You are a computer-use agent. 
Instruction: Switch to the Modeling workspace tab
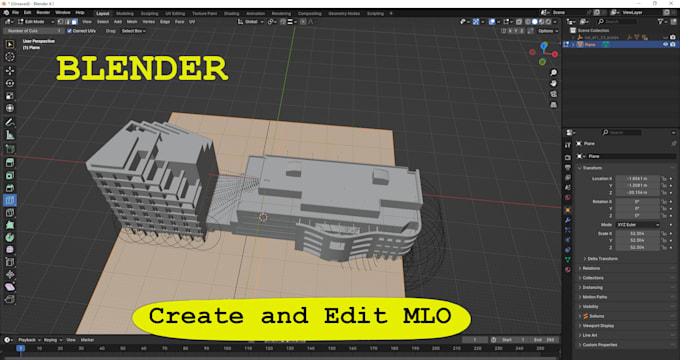coord(125,13)
